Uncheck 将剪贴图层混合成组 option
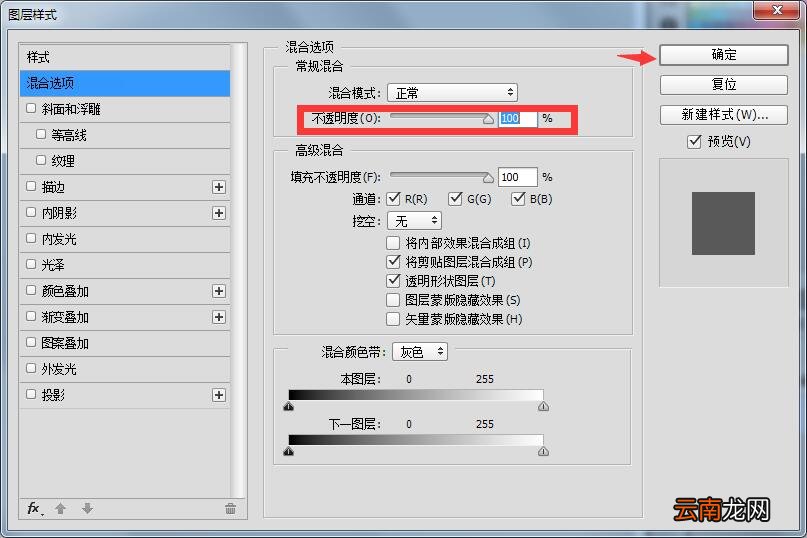Screen dimensions: 807x538 (x=393, y=262)
